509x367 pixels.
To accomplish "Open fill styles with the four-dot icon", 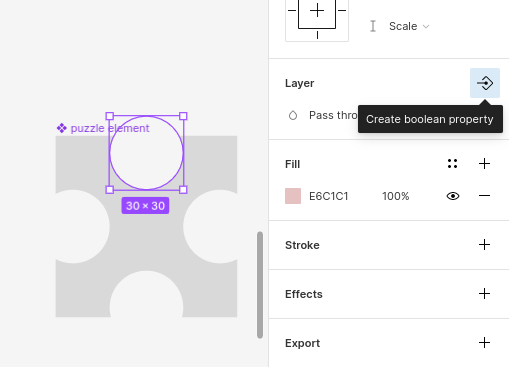I will point(452,164).
